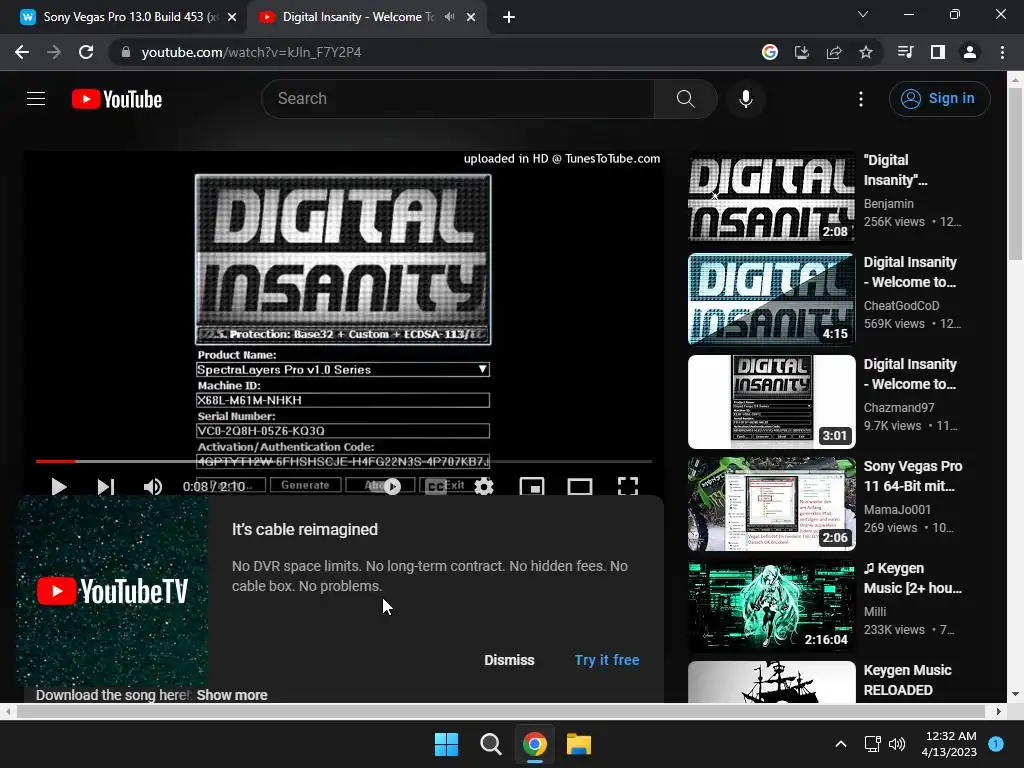The image size is (1024, 768).
Task: Click the vertical page scrollbar
Action: (x=1014, y=173)
